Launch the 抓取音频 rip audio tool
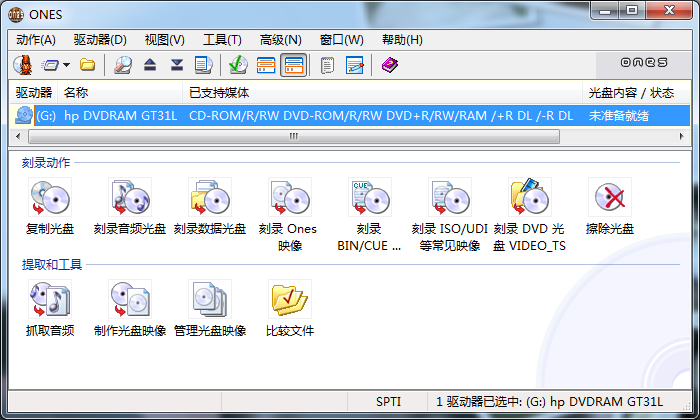 [x=50, y=308]
